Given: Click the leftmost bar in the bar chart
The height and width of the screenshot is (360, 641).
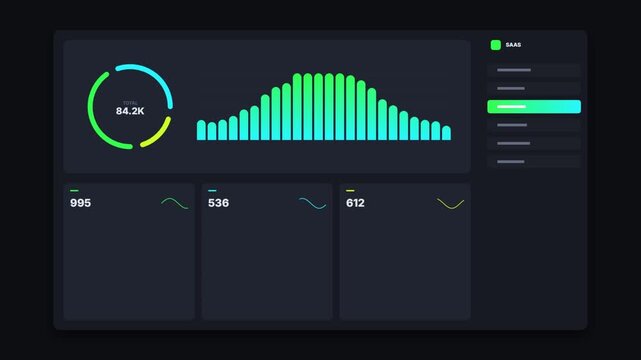Looking at the screenshot, I should (201, 130).
